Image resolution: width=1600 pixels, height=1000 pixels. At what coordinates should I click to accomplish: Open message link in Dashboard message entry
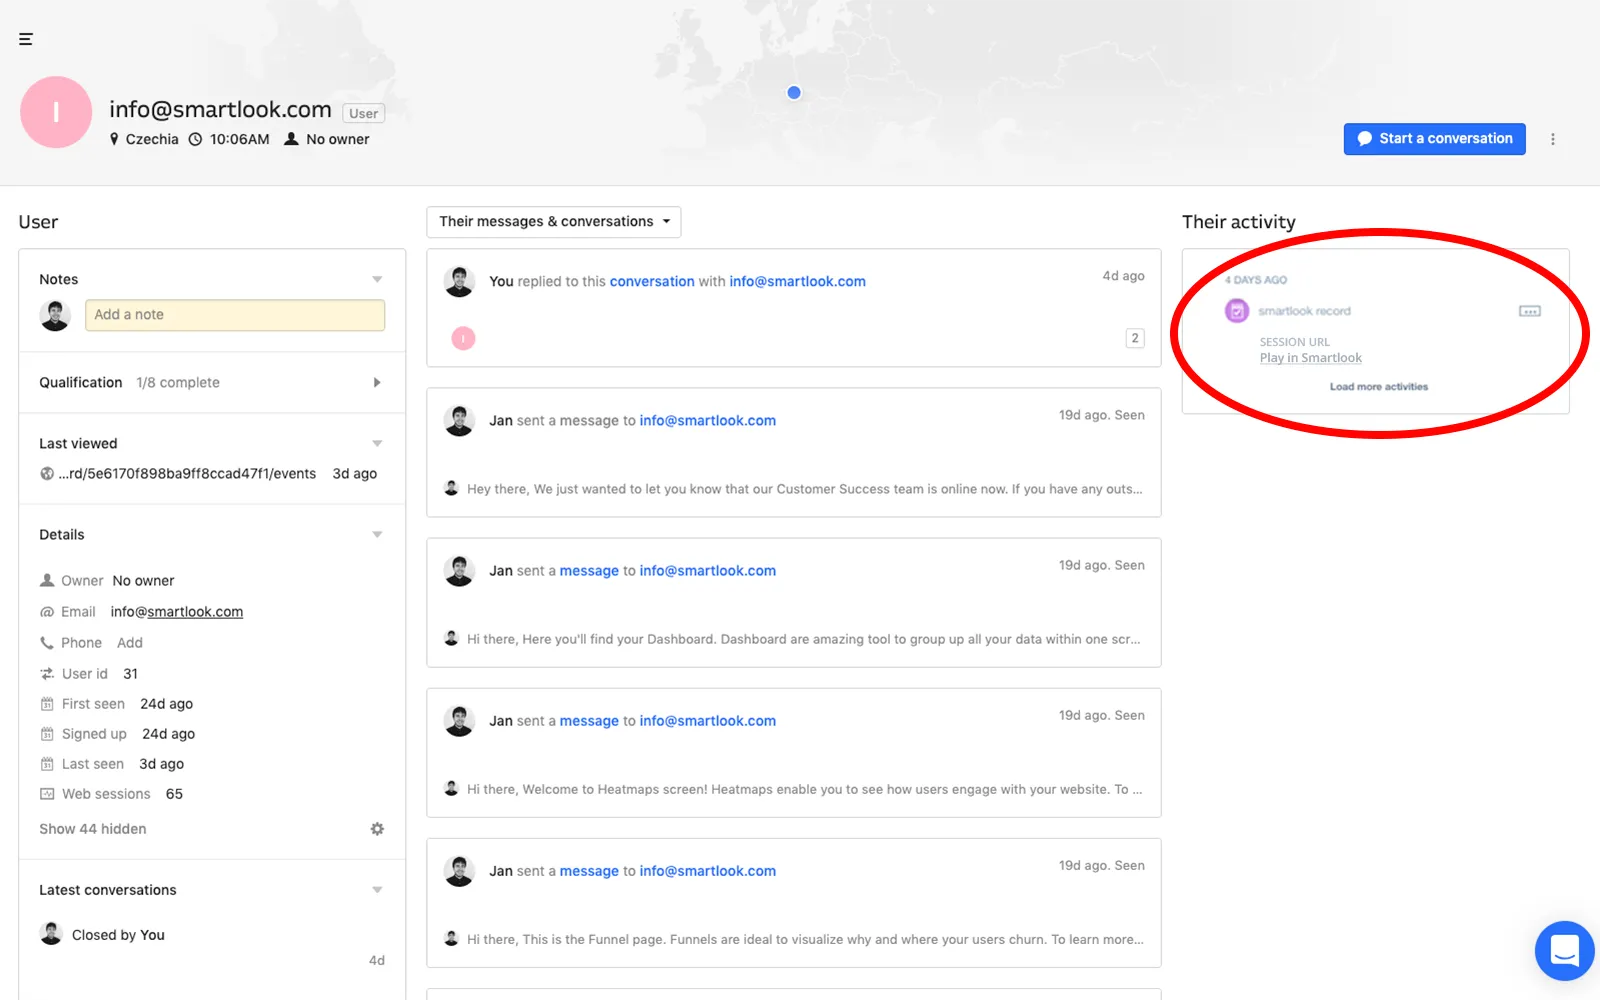[589, 571]
